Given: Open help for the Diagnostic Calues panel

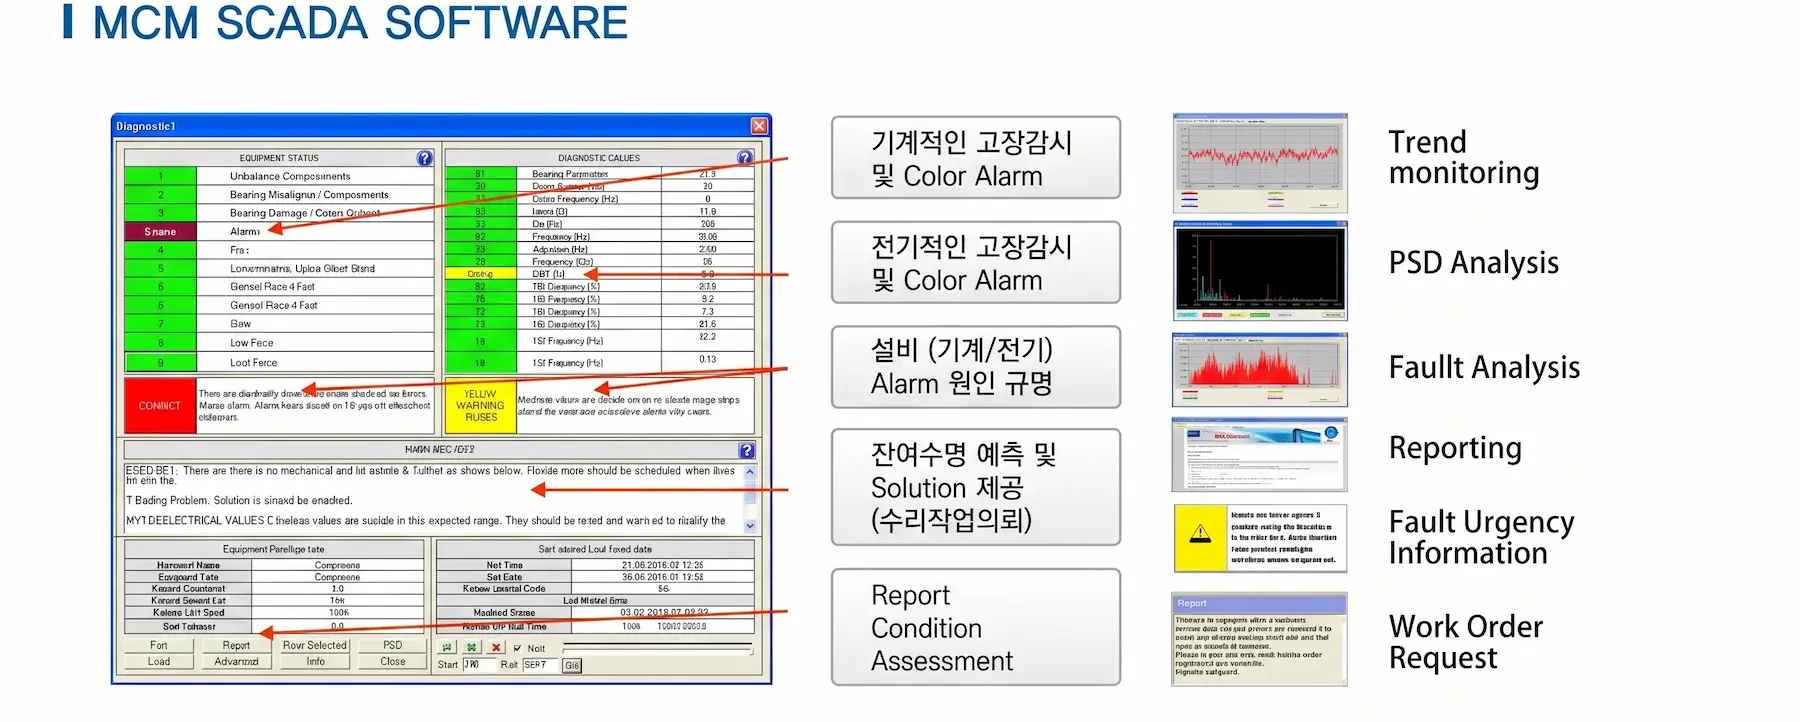Looking at the screenshot, I should pyautogui.click(x=745, y=158).
